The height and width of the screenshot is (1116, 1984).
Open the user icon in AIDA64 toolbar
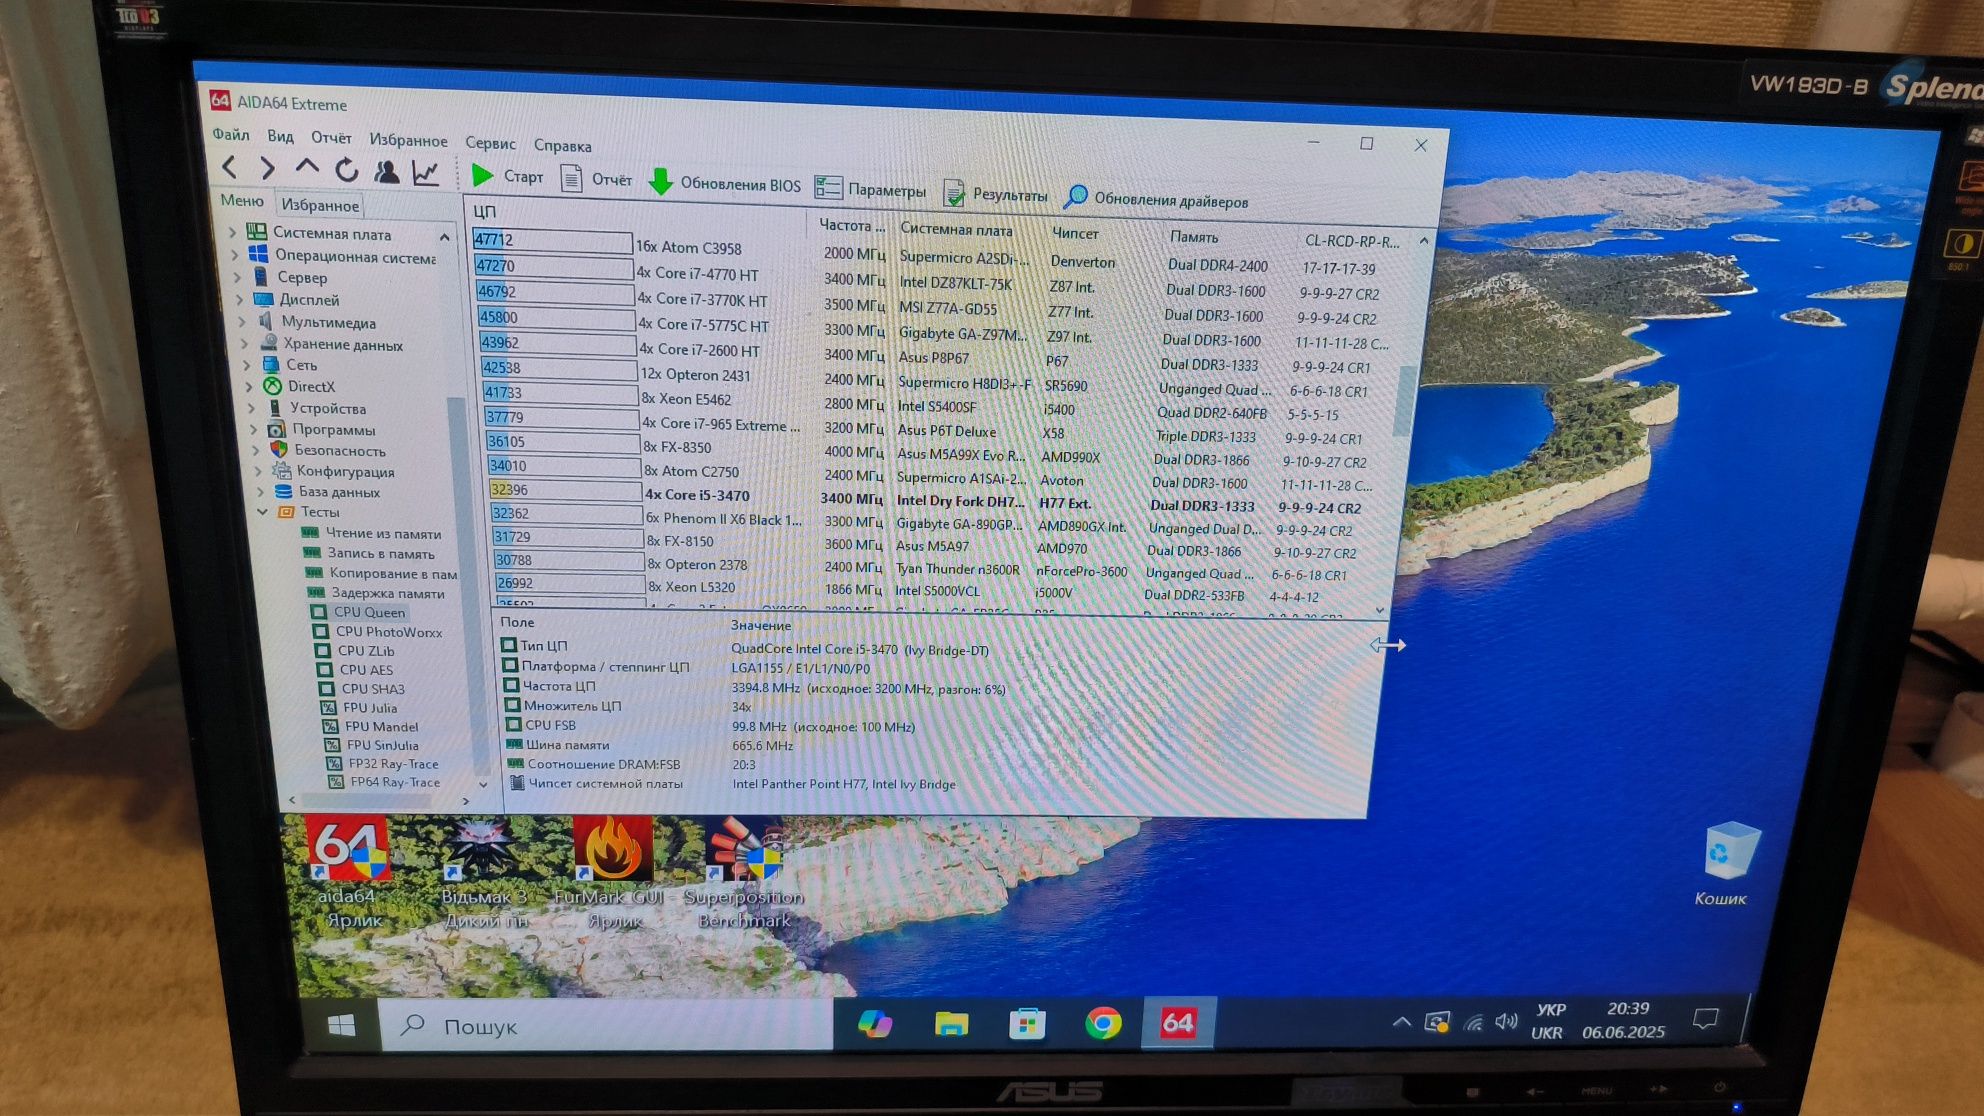[x=386, y=171]
